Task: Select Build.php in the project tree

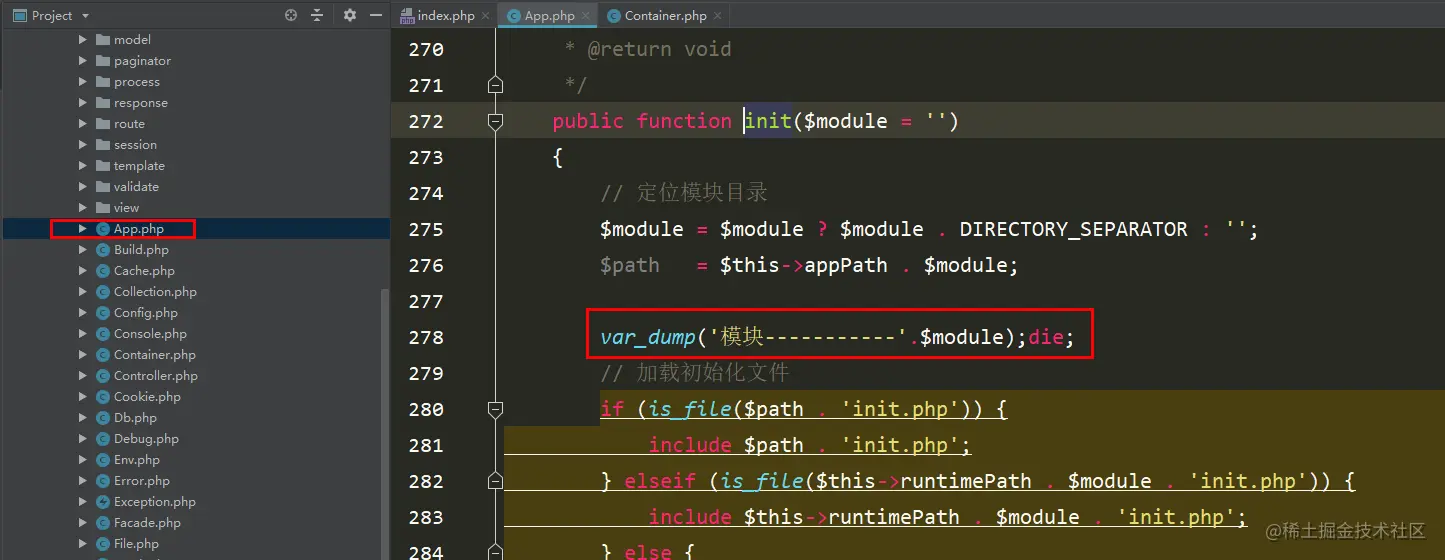Action: click(141, 250)
